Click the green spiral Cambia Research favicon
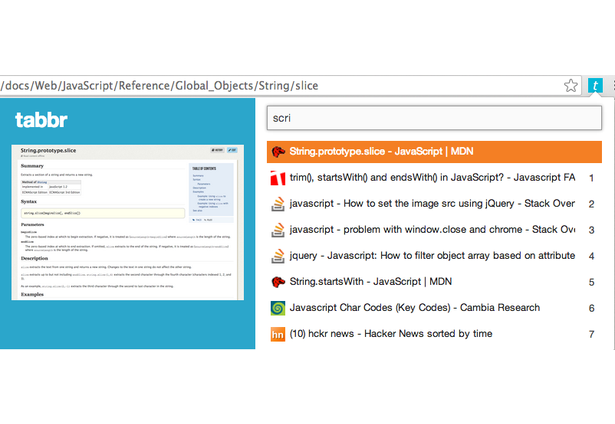The width and height of the screenshot is (615, 424). click(278, 308)
